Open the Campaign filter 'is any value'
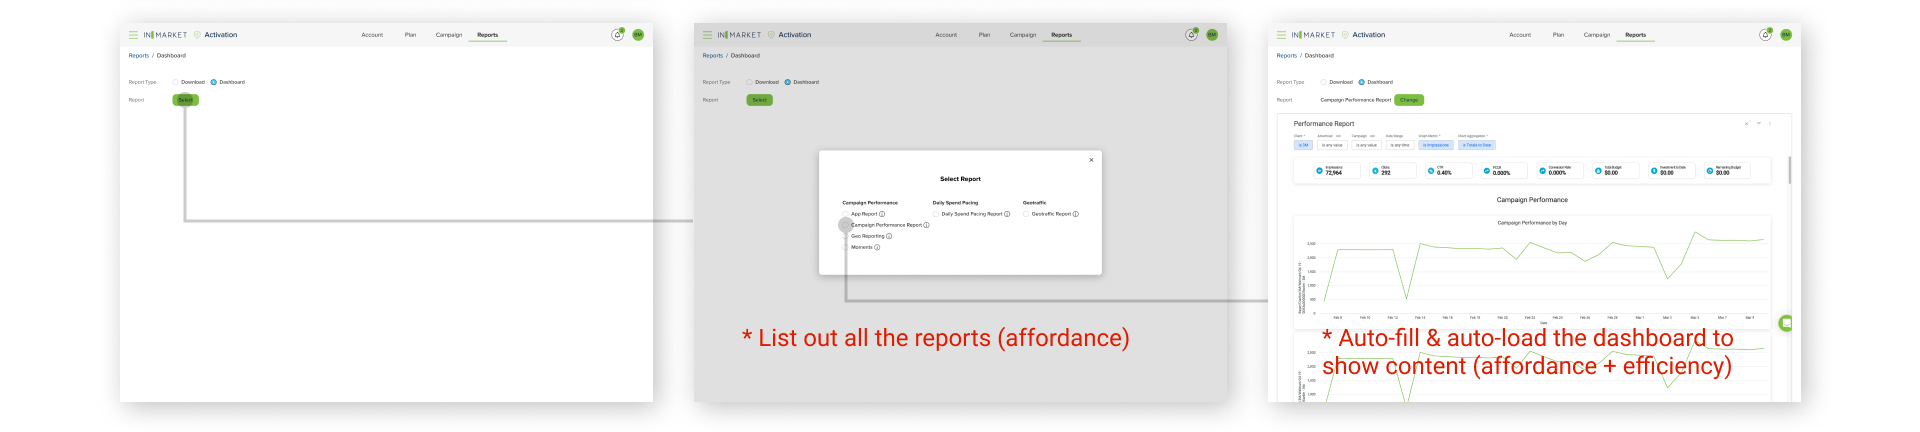This screenshot has width=1920, height=432. coord(1366,145)
